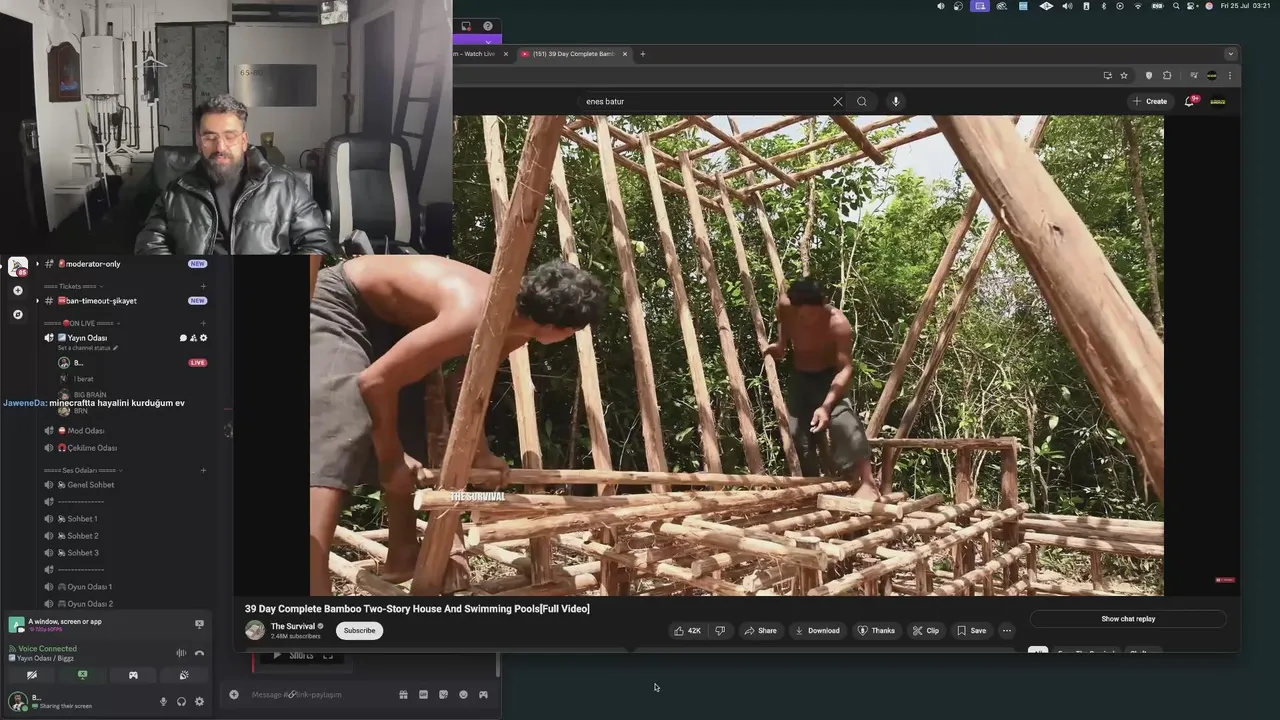Viewport: 1280px width, 720px height.
Task: Toggle Discord noise suppression
Action: coord(181,653)
